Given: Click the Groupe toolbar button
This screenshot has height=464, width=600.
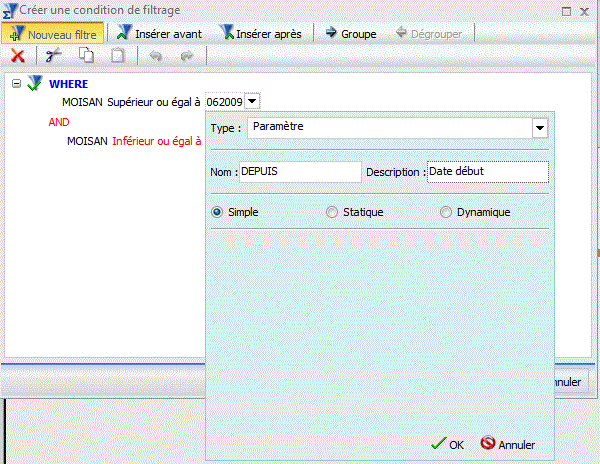Looking at the screenshot, I should point(351,34).
